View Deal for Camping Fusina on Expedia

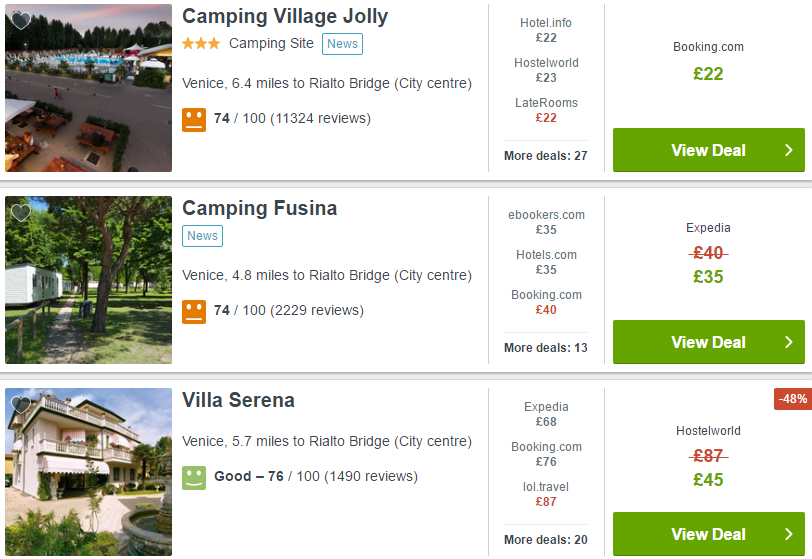point(708,342)
